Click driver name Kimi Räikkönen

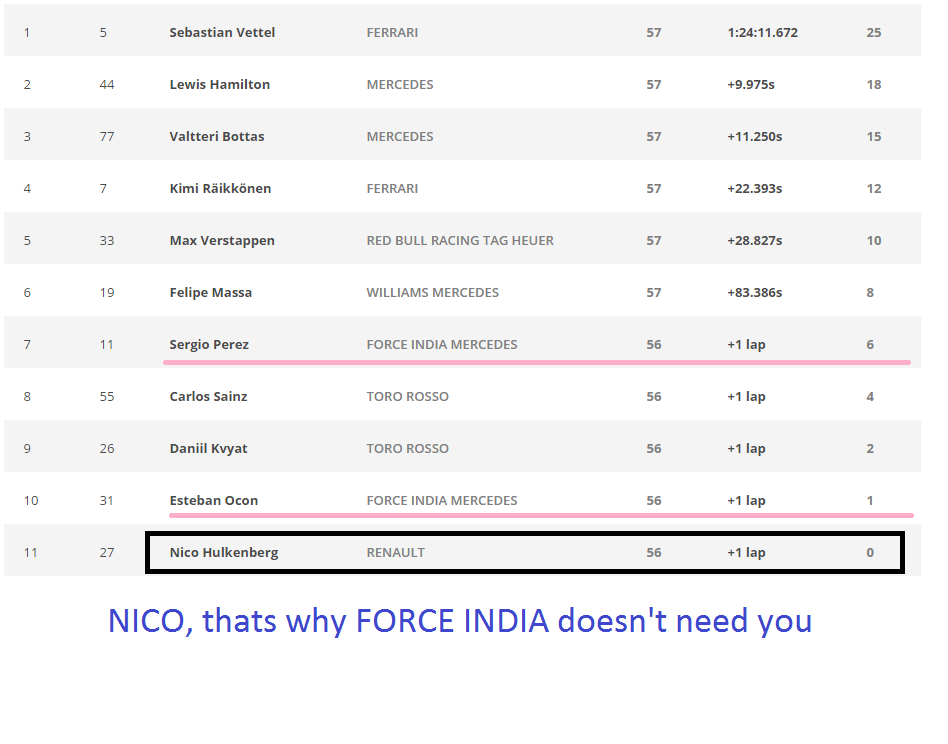click(220, 189)
